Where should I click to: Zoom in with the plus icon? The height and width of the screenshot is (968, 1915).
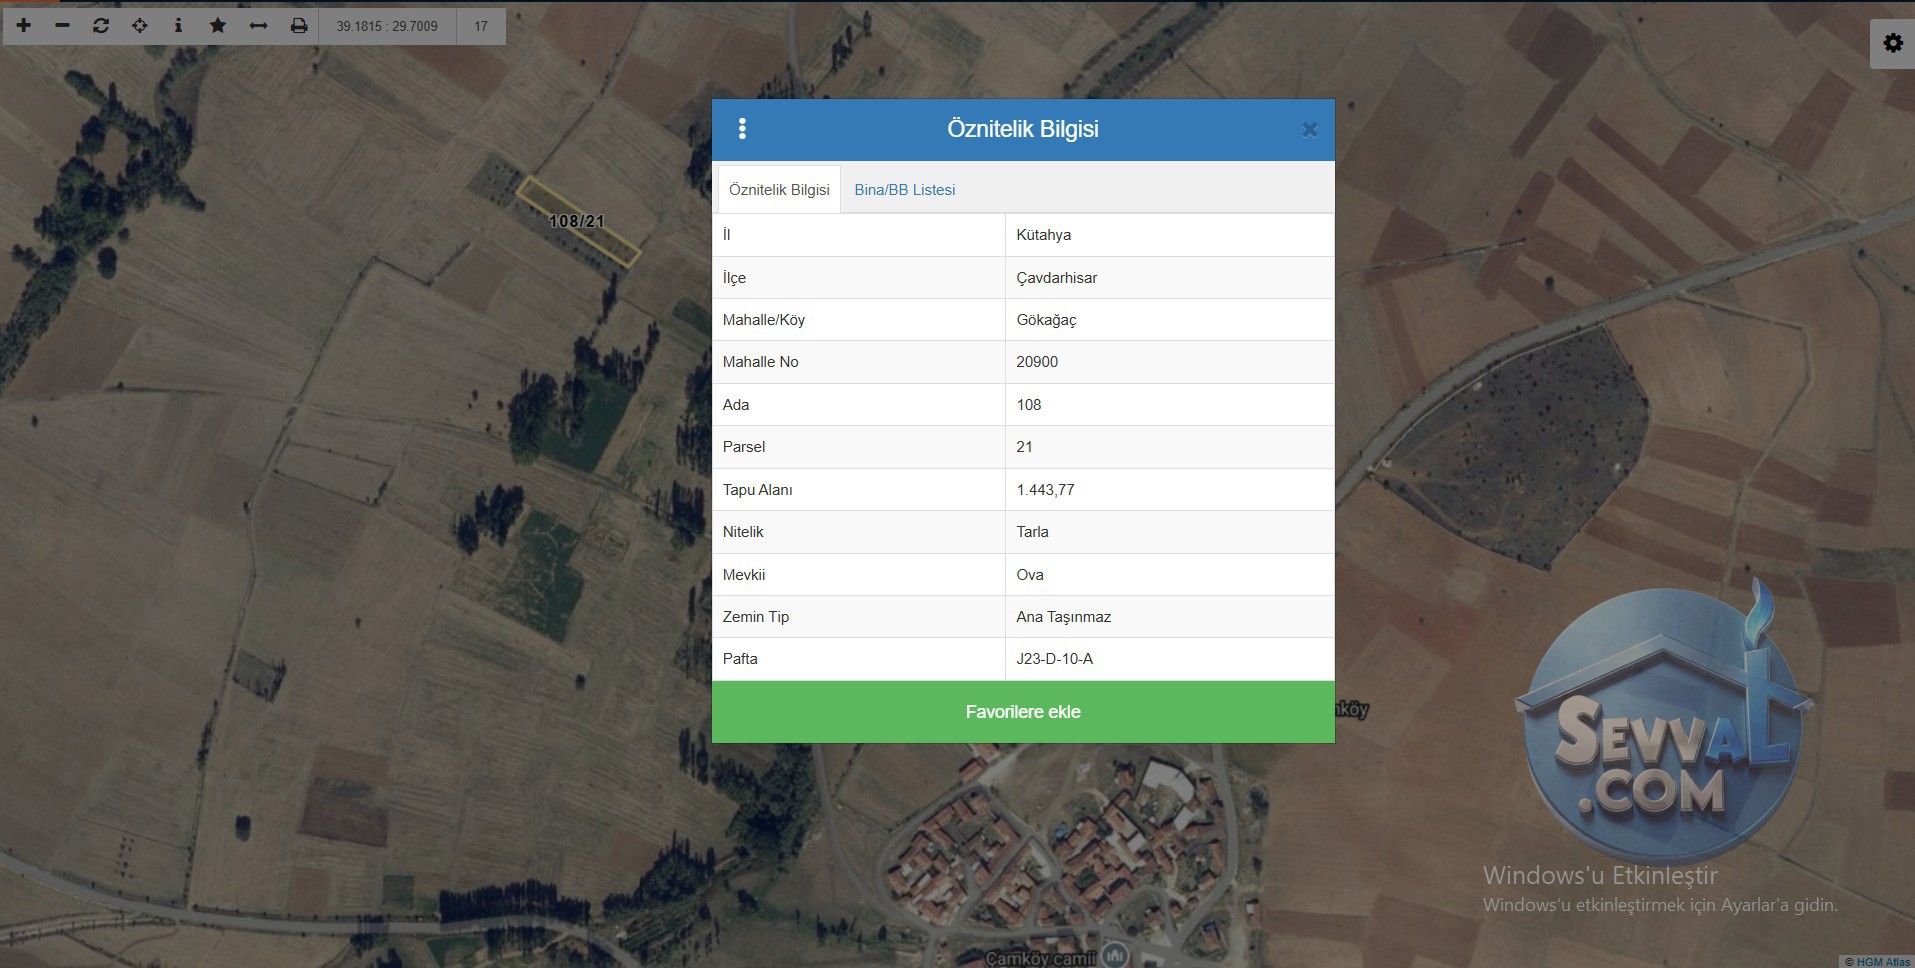tap(23, 26)
